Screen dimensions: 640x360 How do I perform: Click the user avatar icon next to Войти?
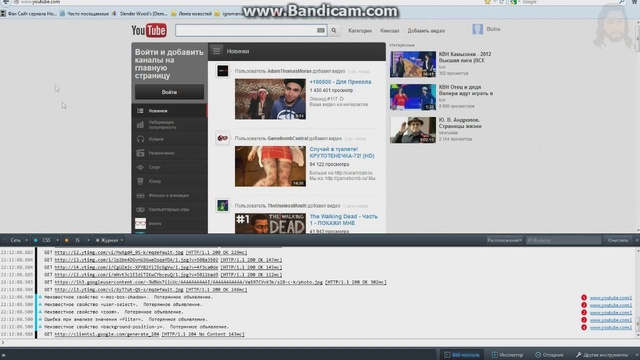[x=478, y=29]
